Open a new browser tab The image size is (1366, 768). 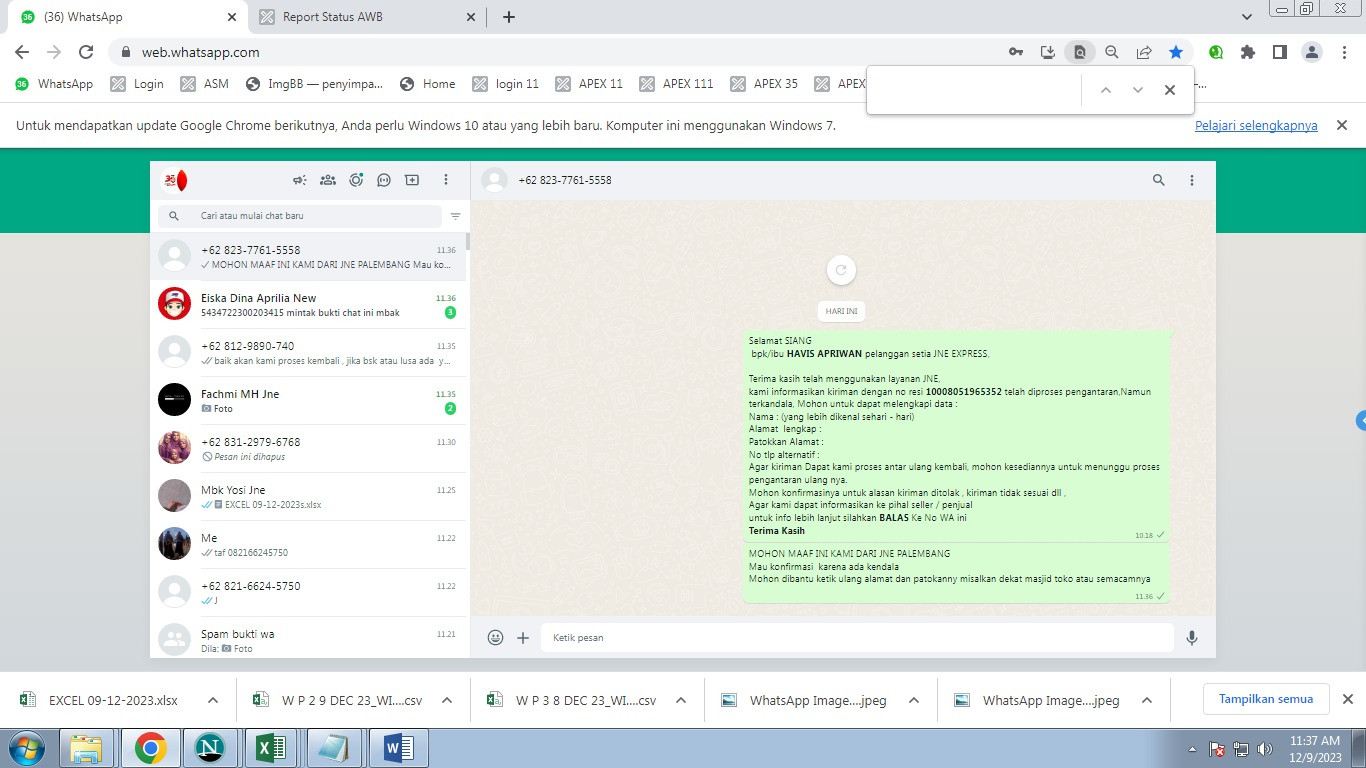pos(509,17)
